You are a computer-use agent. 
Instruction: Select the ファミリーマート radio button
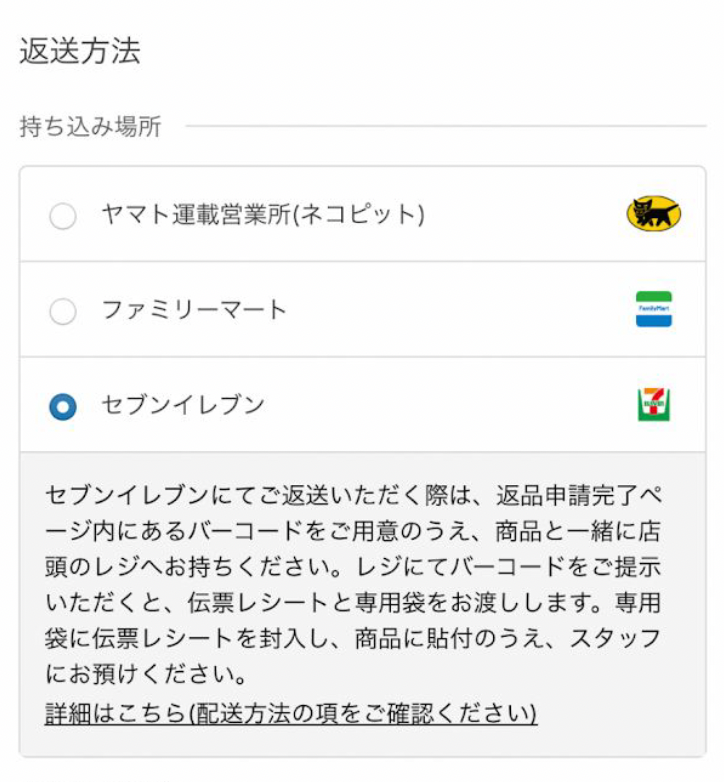pyautogui.click(x=63, y=311)
